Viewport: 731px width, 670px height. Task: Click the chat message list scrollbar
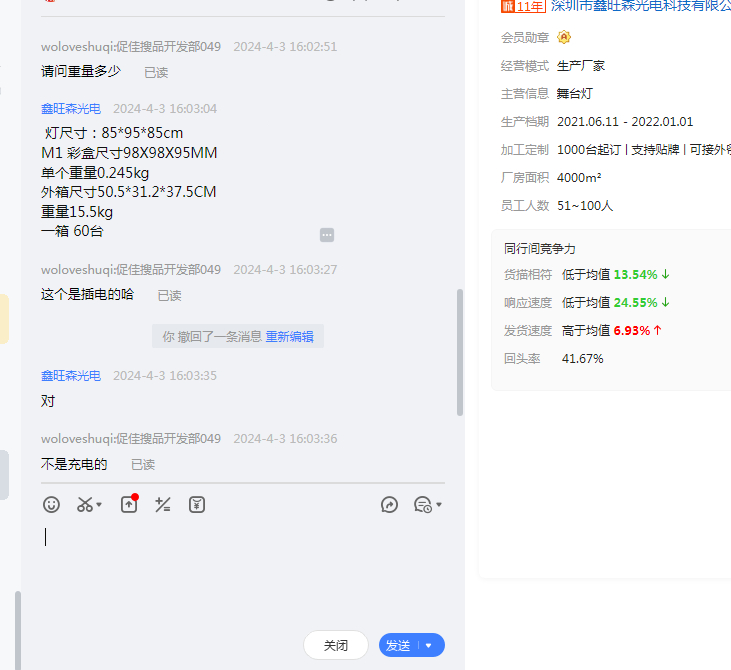pyautogui.click(x=460, y=352)
